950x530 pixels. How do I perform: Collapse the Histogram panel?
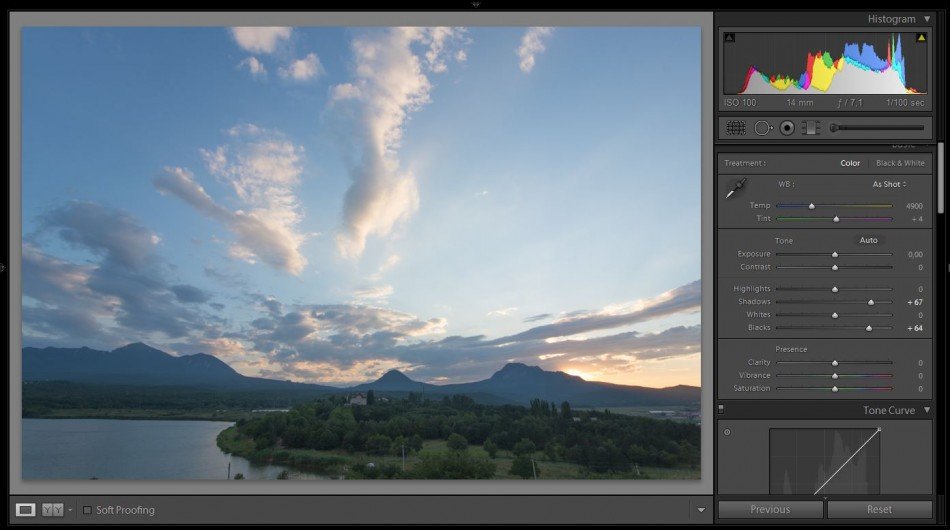927,19
